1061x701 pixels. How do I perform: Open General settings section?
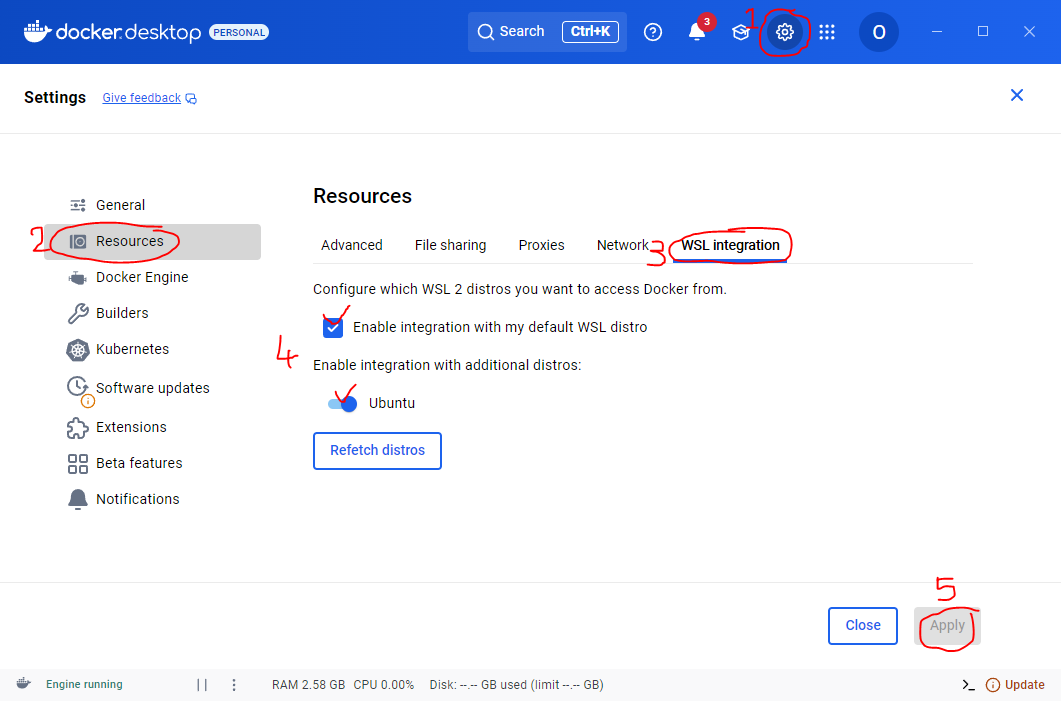[x=152, y=205]
